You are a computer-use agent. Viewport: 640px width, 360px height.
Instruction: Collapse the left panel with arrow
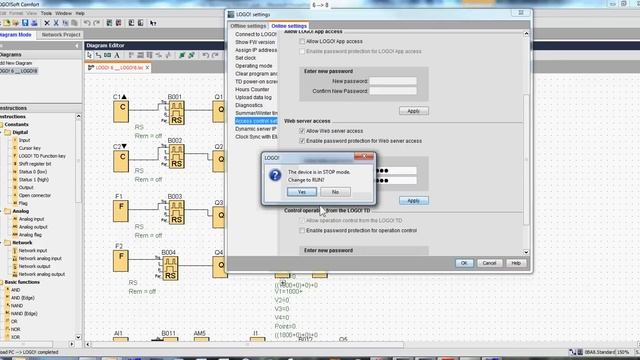77,46
